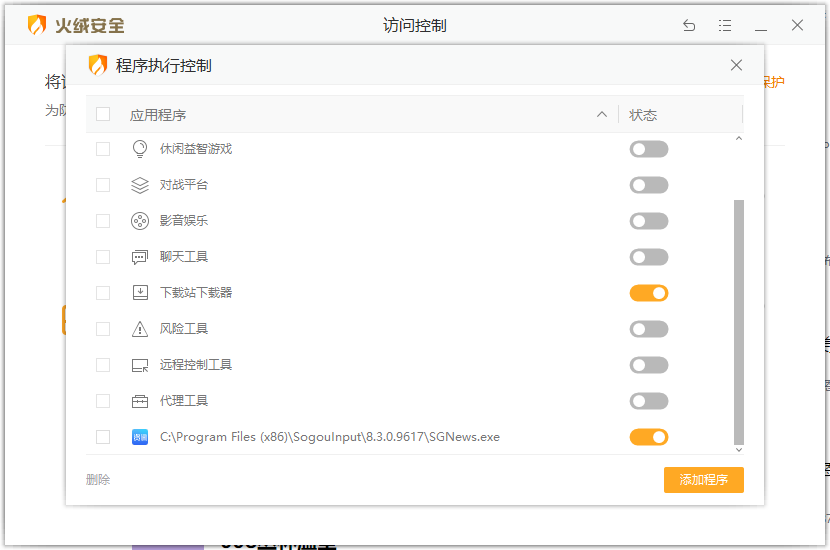Click the 添加程序 button
The height and width of the screenshot is (550, 830).
703,480
